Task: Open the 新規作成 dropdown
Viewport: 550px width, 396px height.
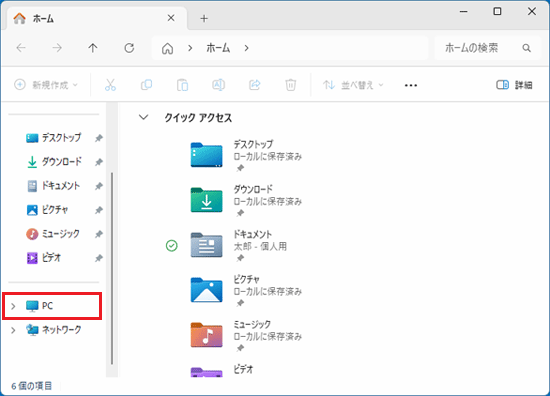Action: pos(46,85)
